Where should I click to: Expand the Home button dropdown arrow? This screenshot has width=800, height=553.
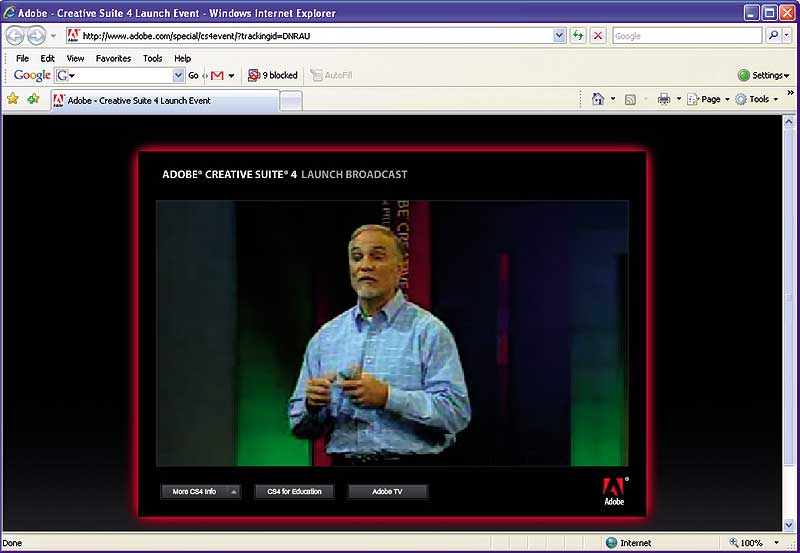613,99
